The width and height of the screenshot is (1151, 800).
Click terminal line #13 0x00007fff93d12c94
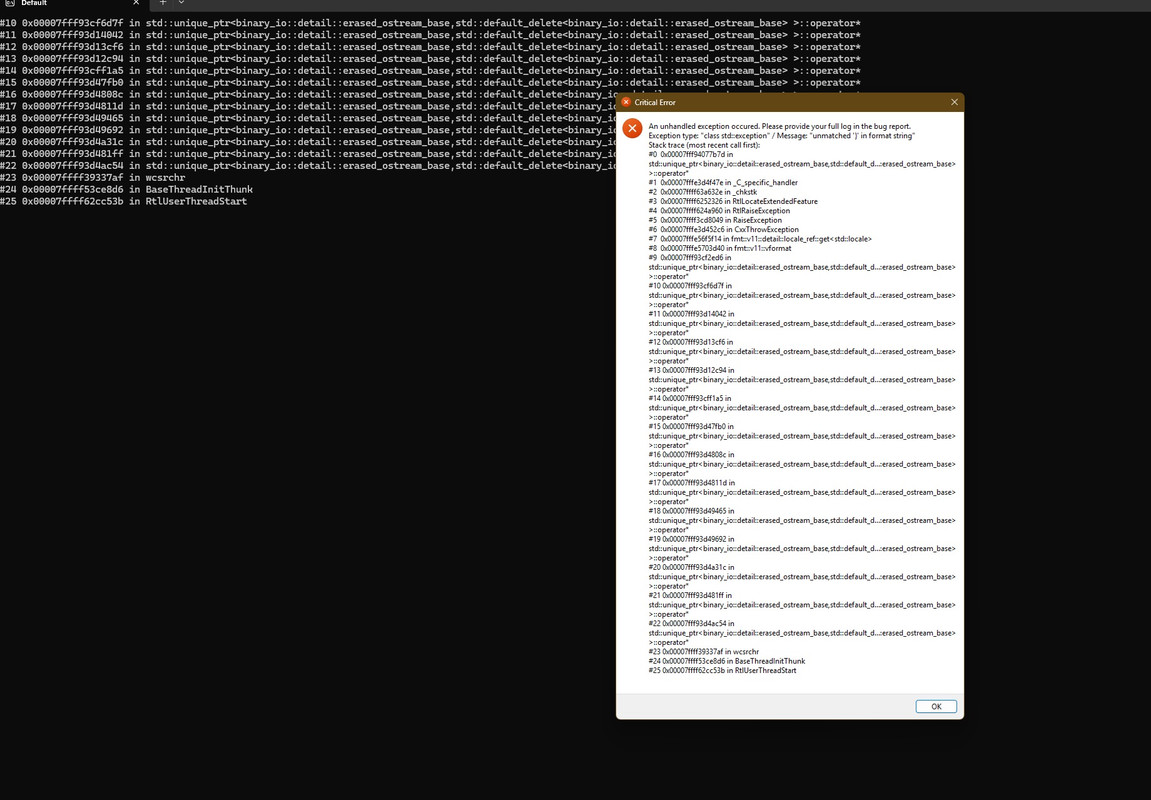(430, 59)
